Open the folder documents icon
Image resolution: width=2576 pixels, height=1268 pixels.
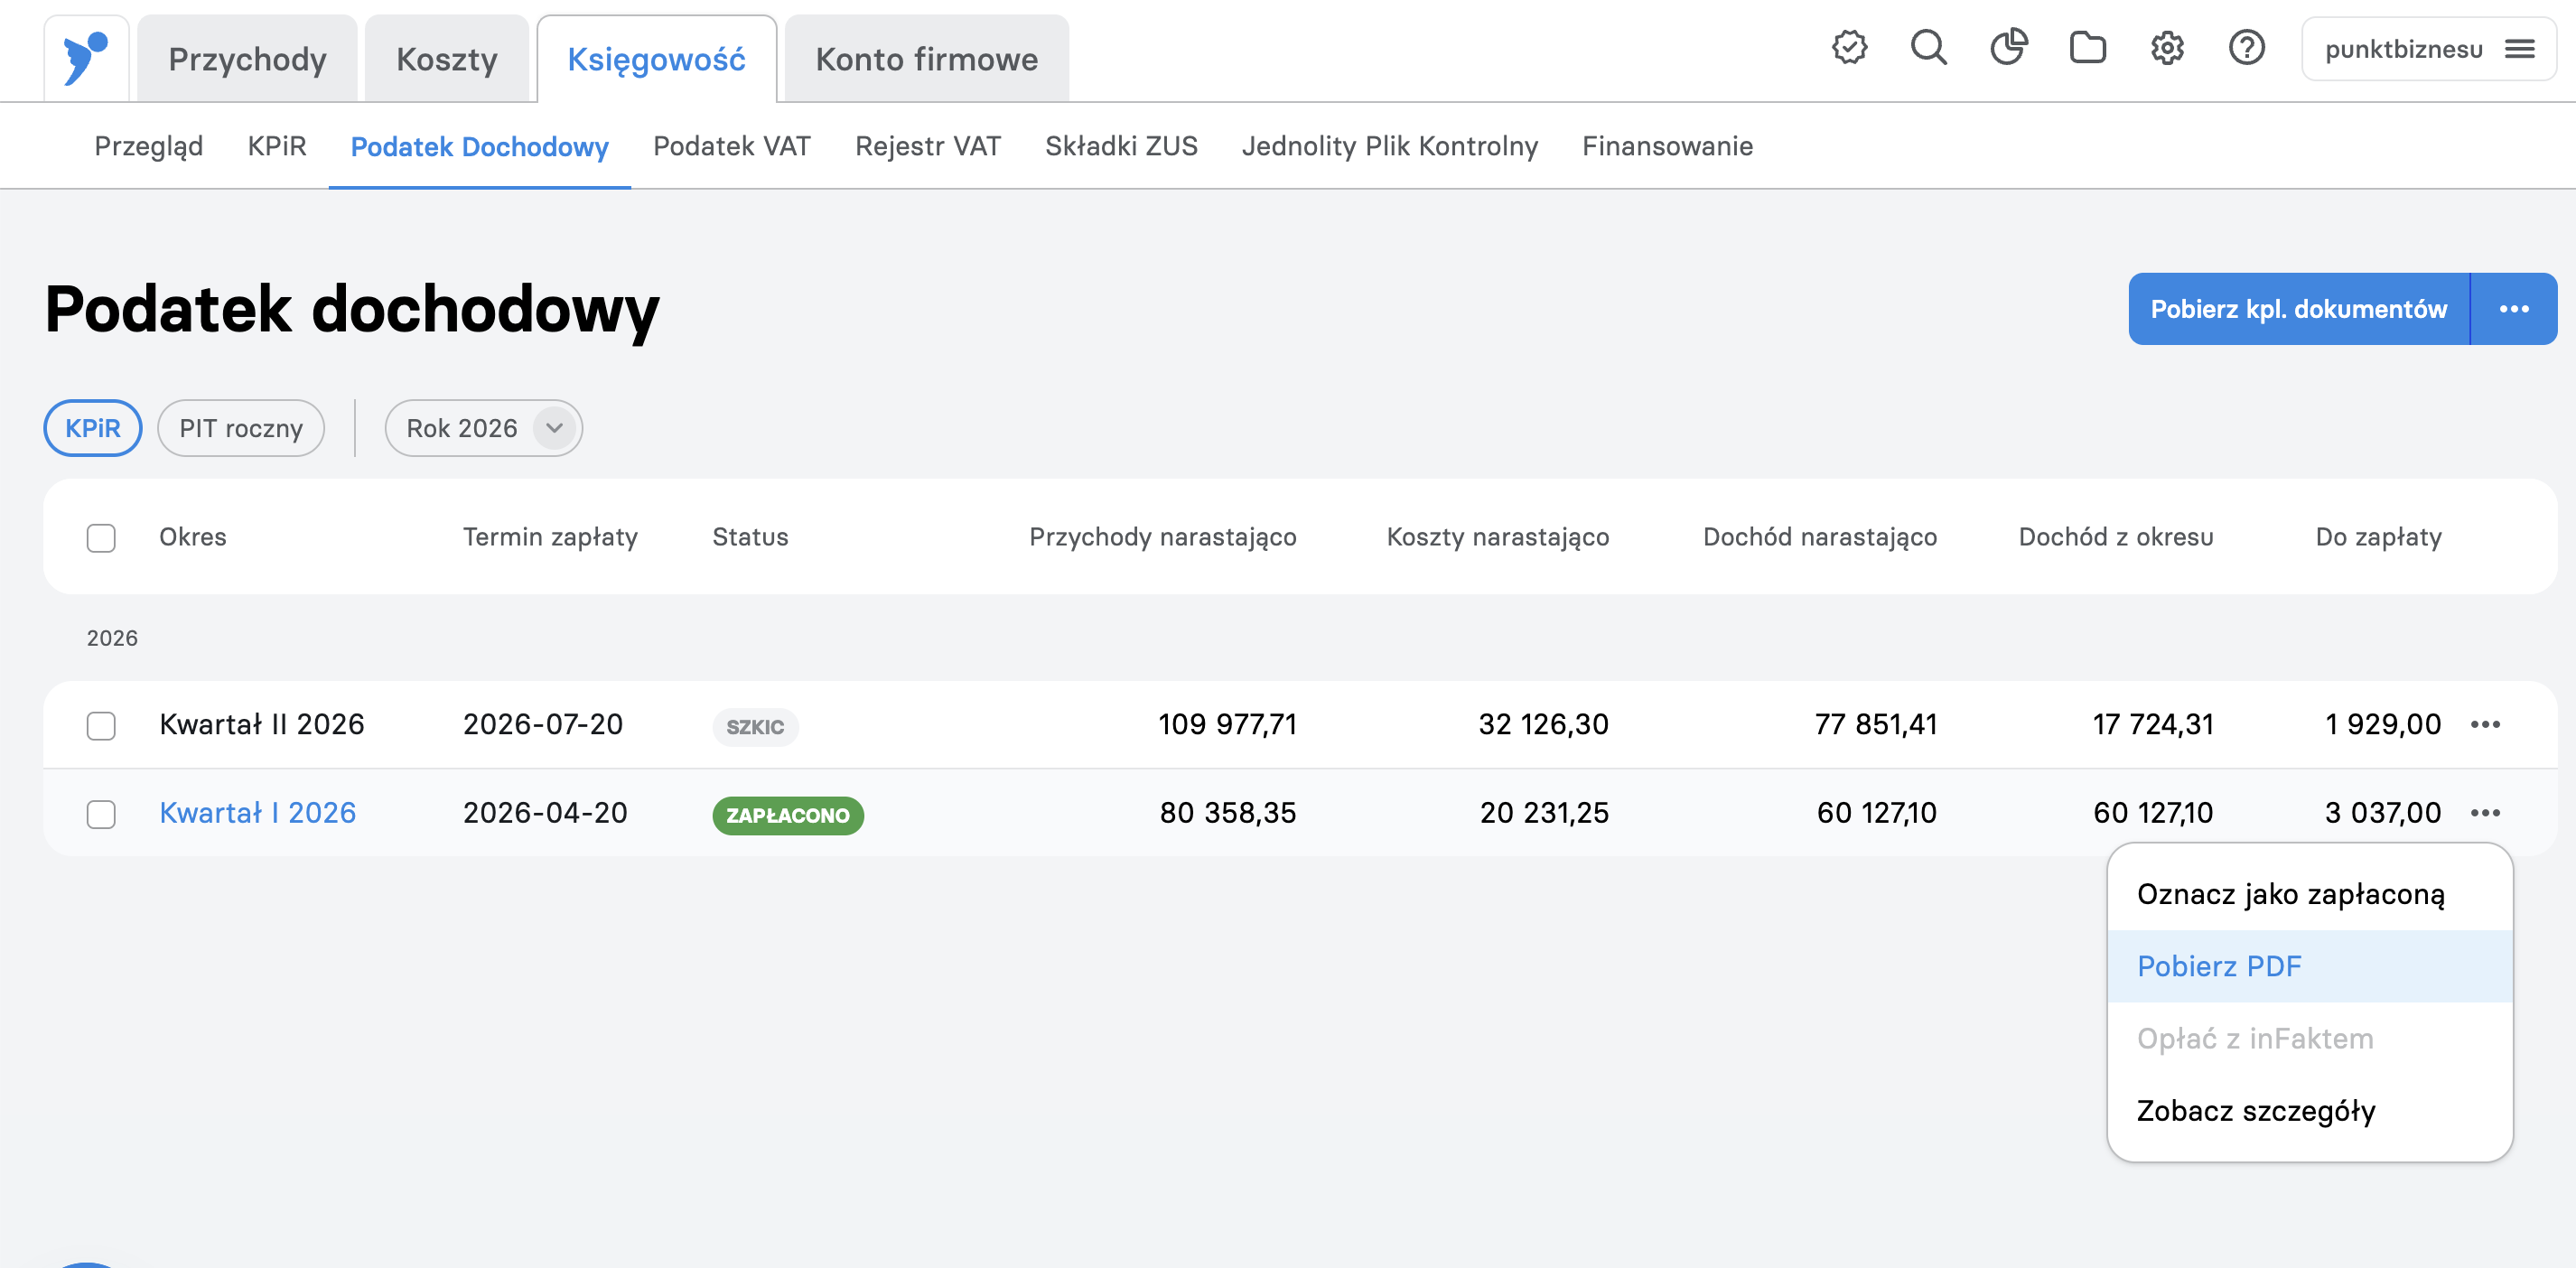click(2087, 47)
